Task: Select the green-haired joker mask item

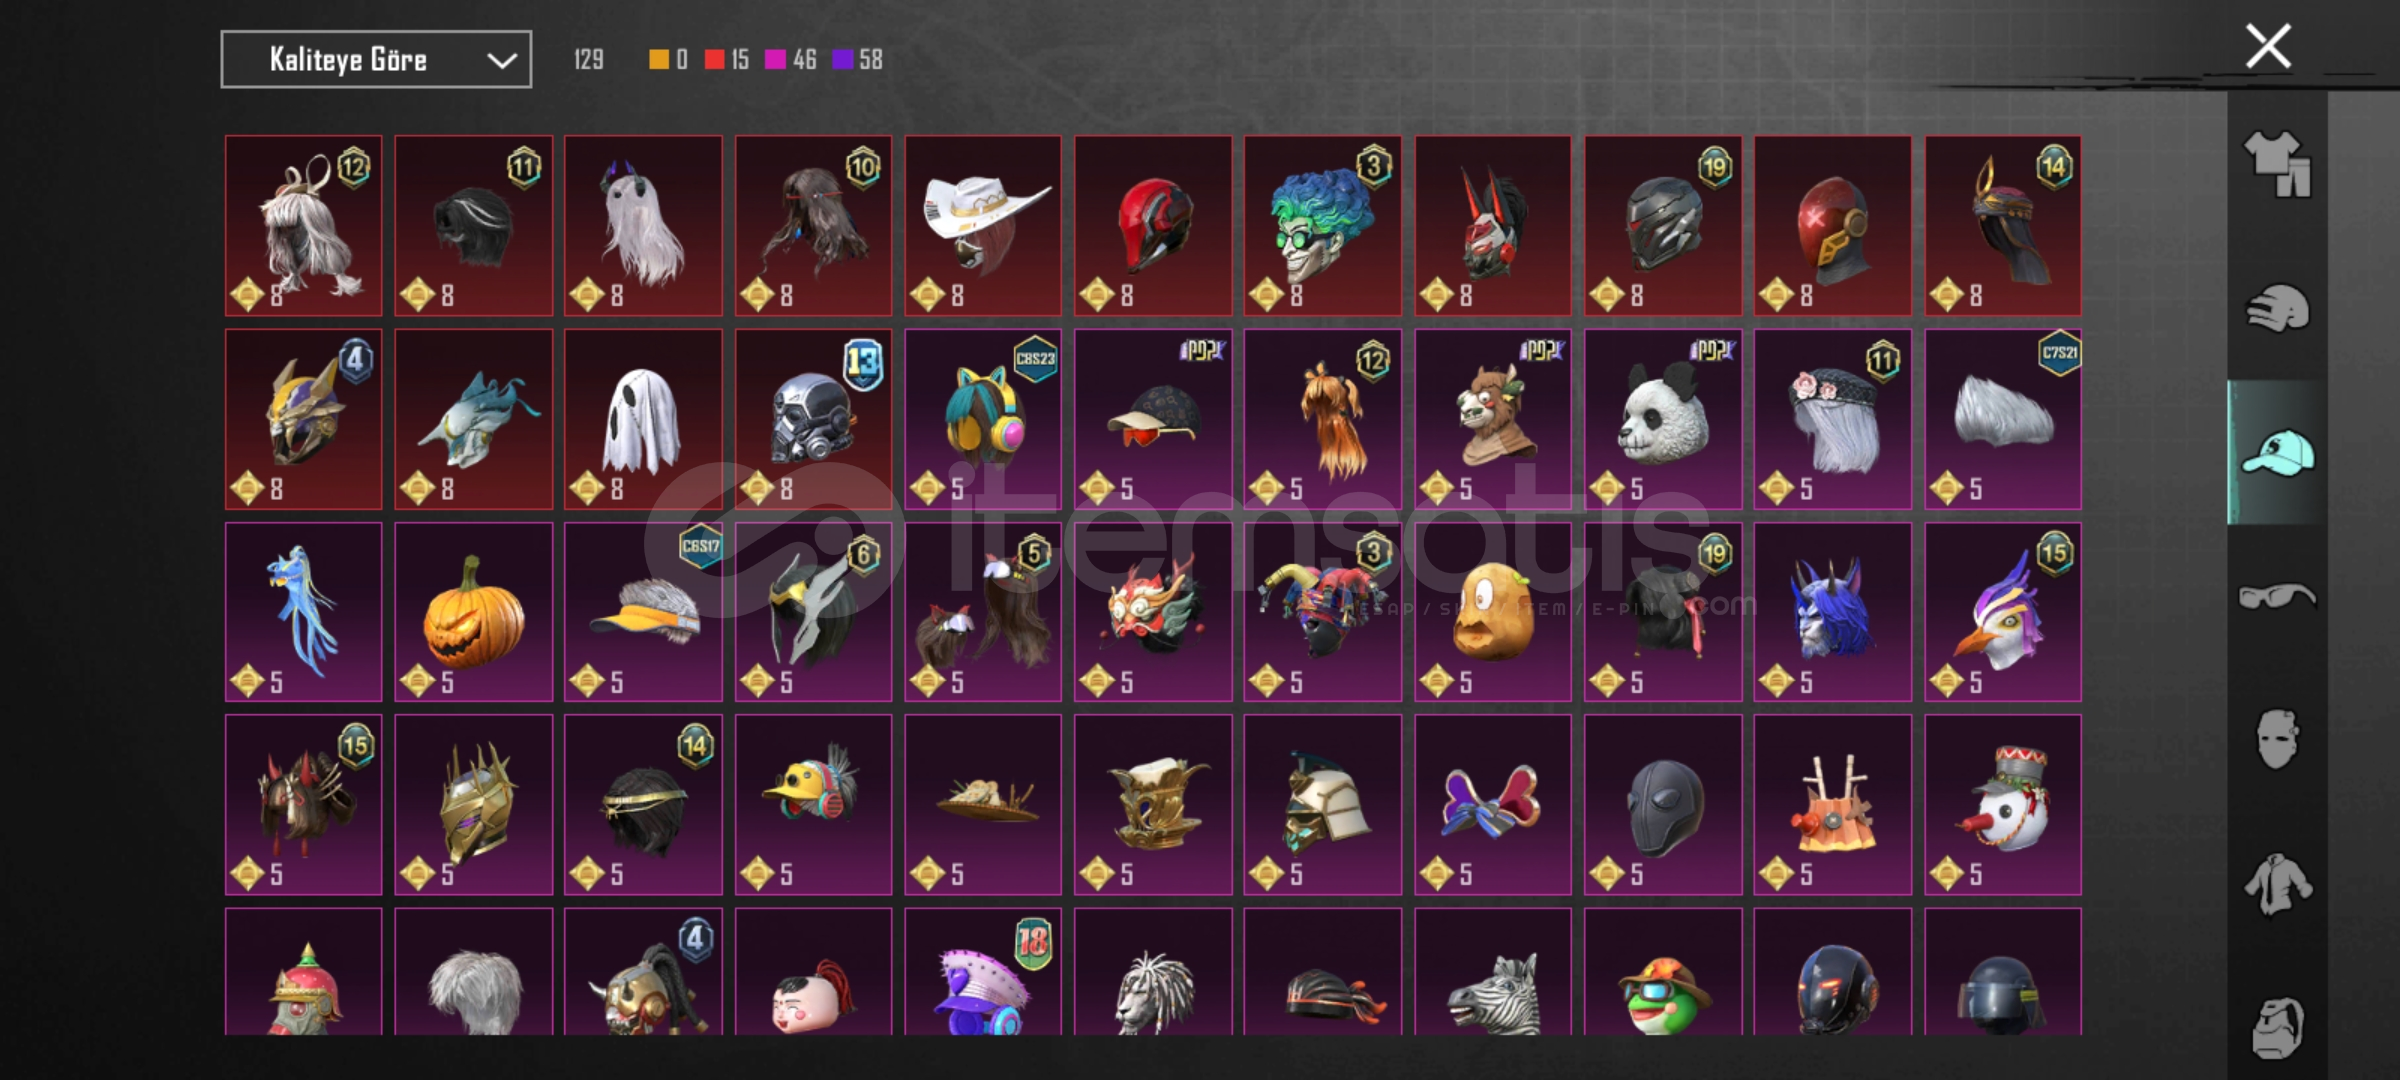Action: 1322,226
